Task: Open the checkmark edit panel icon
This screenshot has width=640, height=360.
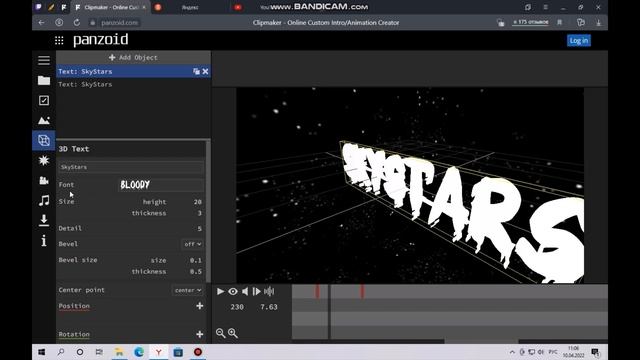Action: click(x=44, y=100)
